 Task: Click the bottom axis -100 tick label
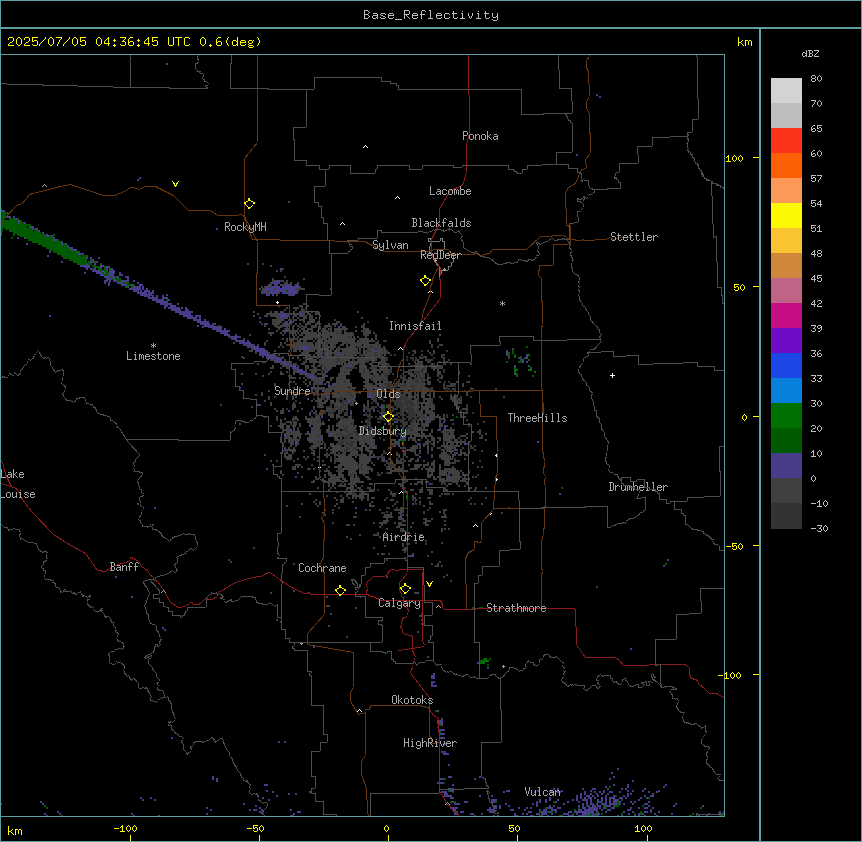[125, 828]
